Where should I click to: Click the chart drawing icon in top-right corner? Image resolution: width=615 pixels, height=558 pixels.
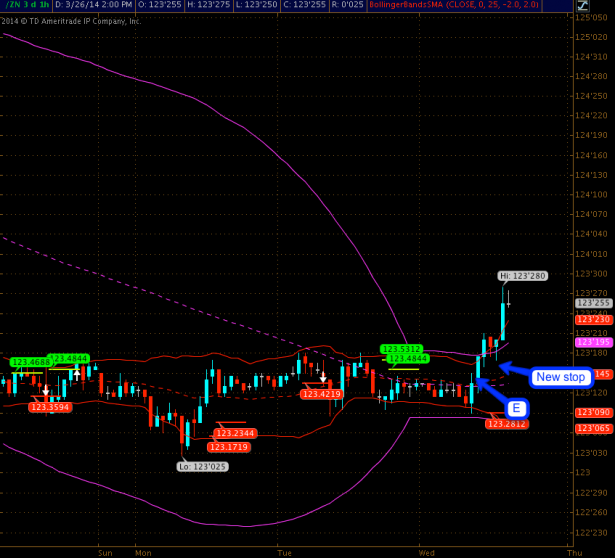[583, 5]
